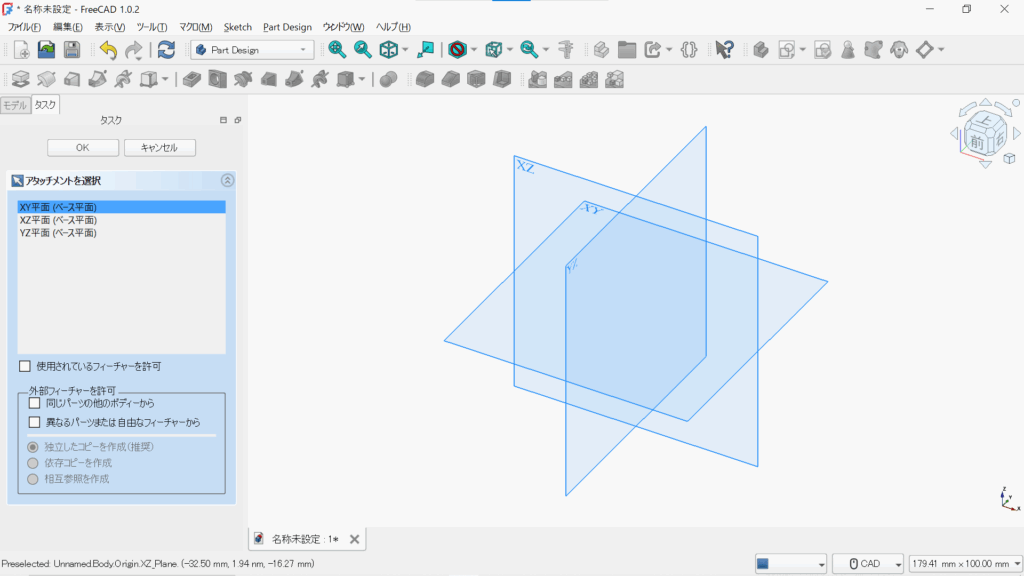Open the CAD navigation style dropdown

coord(868,564)
